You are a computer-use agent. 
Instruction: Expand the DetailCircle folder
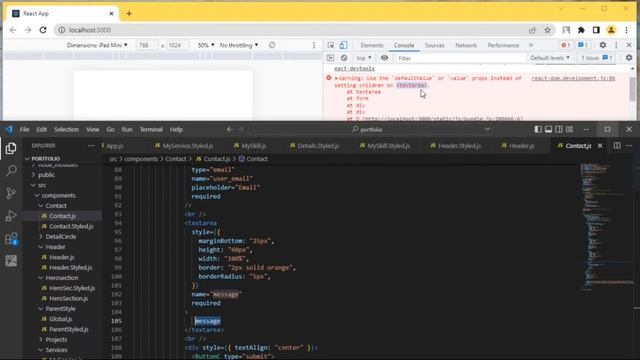(60, 236)
